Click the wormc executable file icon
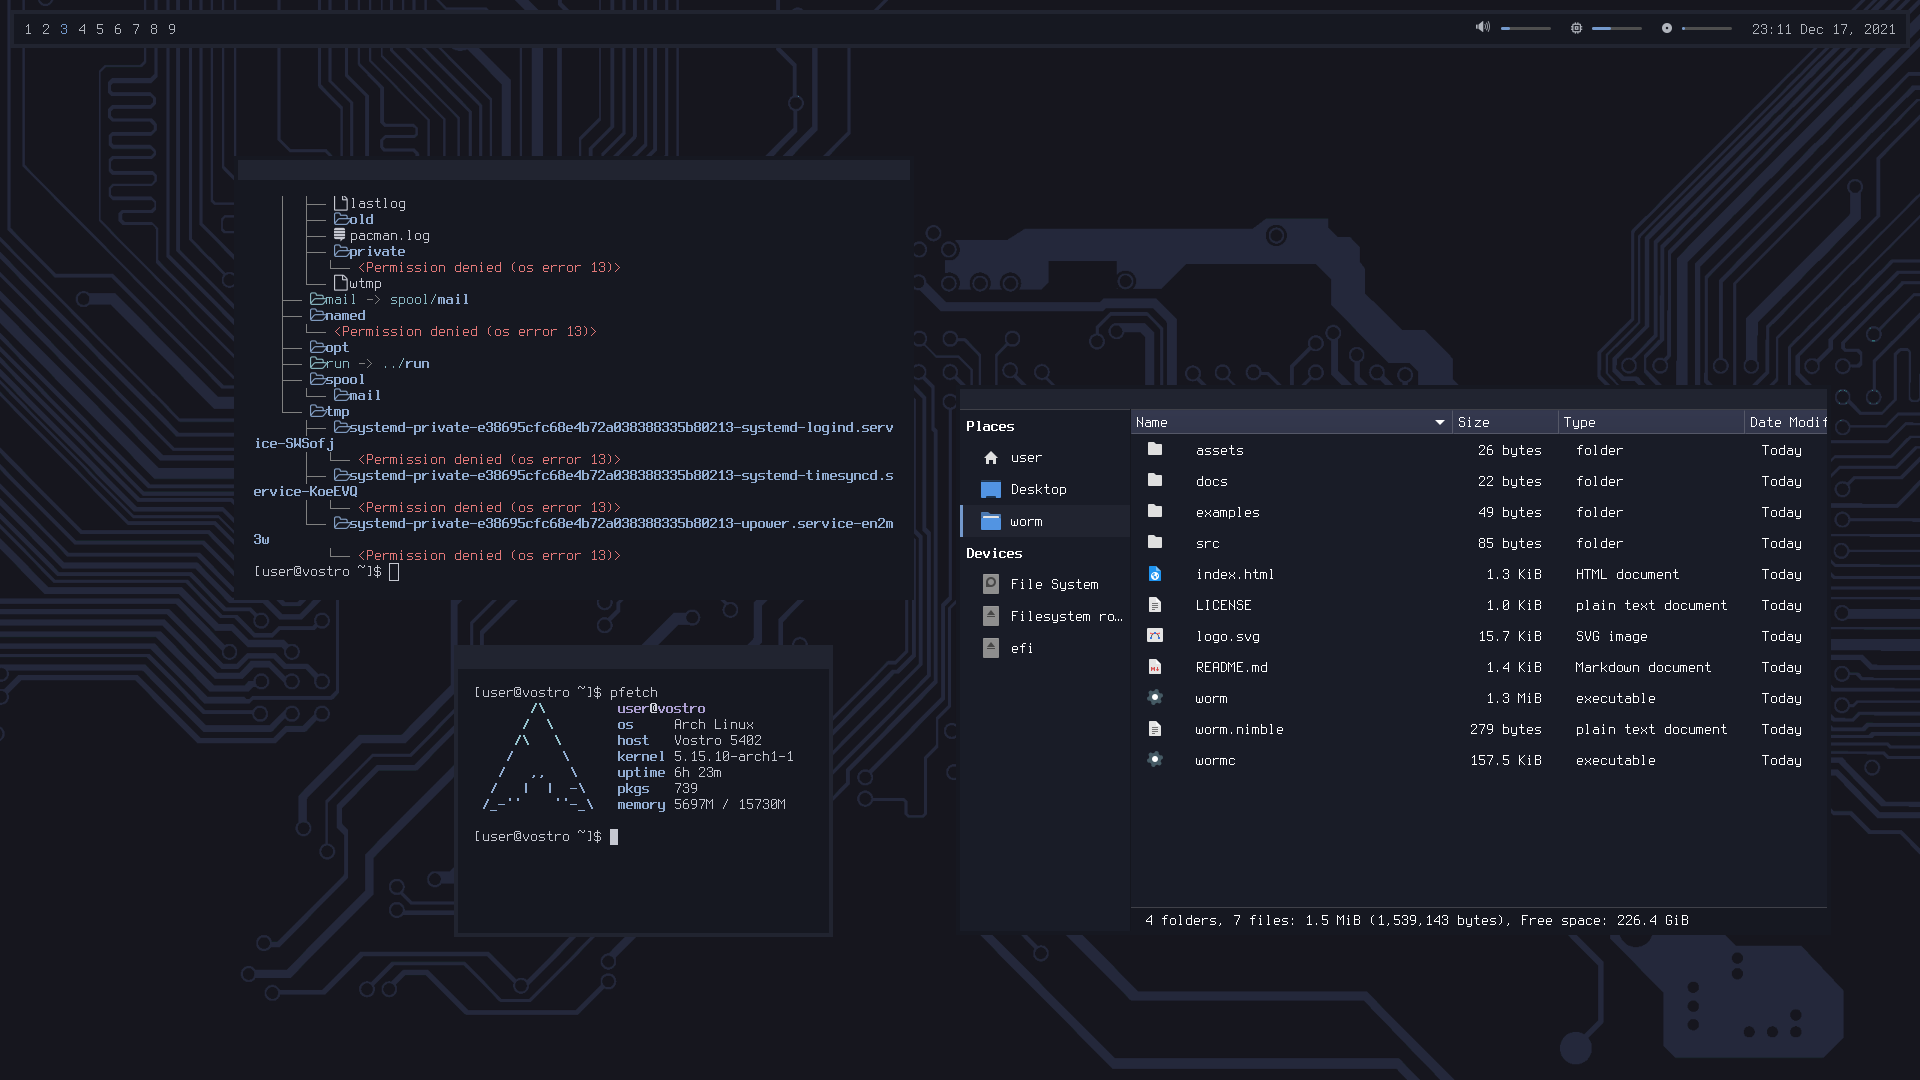This screenshot has height=1080, width=1920. (x=1154, y=760)
